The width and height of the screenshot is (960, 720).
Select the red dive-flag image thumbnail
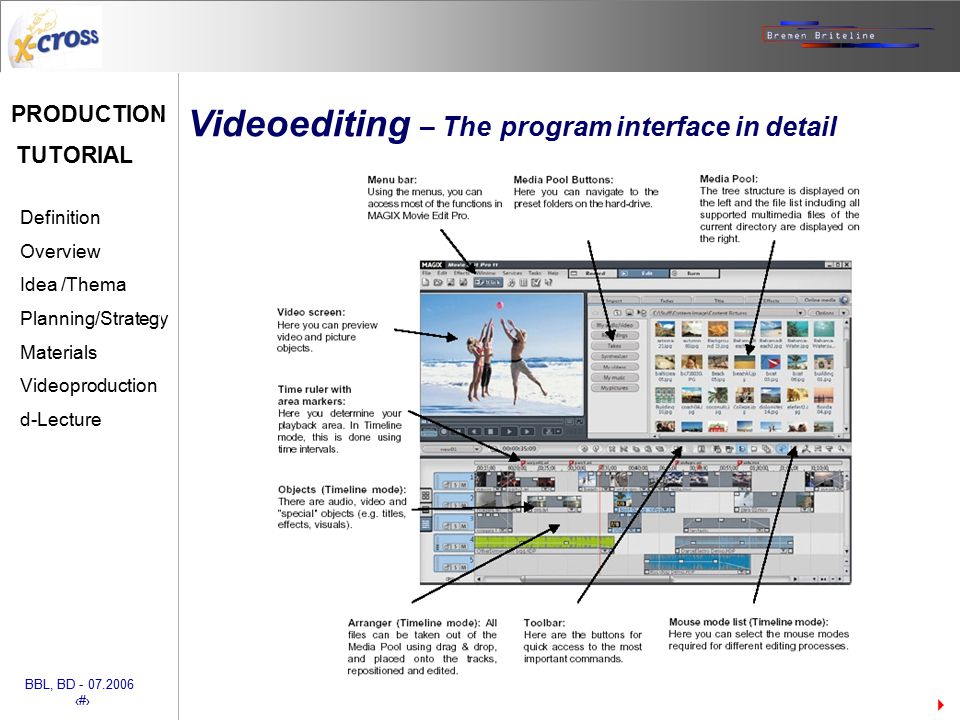(771, 361)
